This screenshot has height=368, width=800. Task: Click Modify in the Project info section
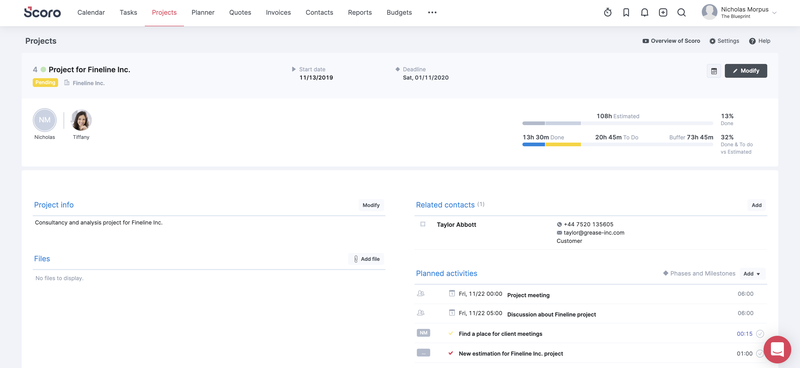tap(371, 205)
